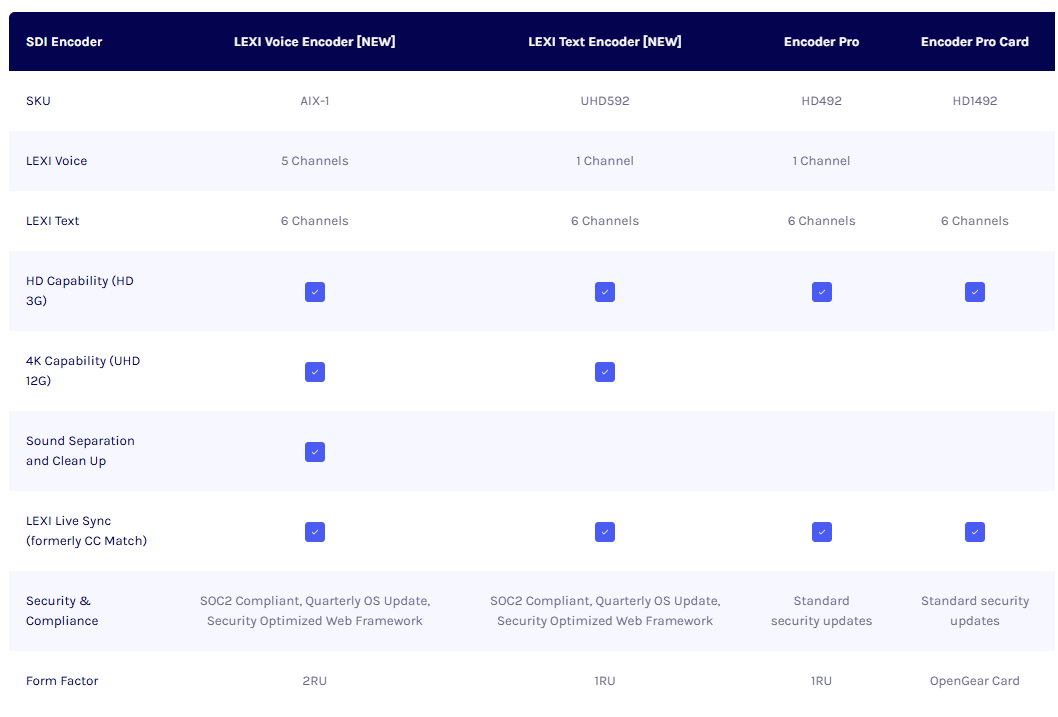Click Encoder Pro's 1RU form factor
Screen dimensions: 1058x717
pyautogui.click(x=821, y=681)
